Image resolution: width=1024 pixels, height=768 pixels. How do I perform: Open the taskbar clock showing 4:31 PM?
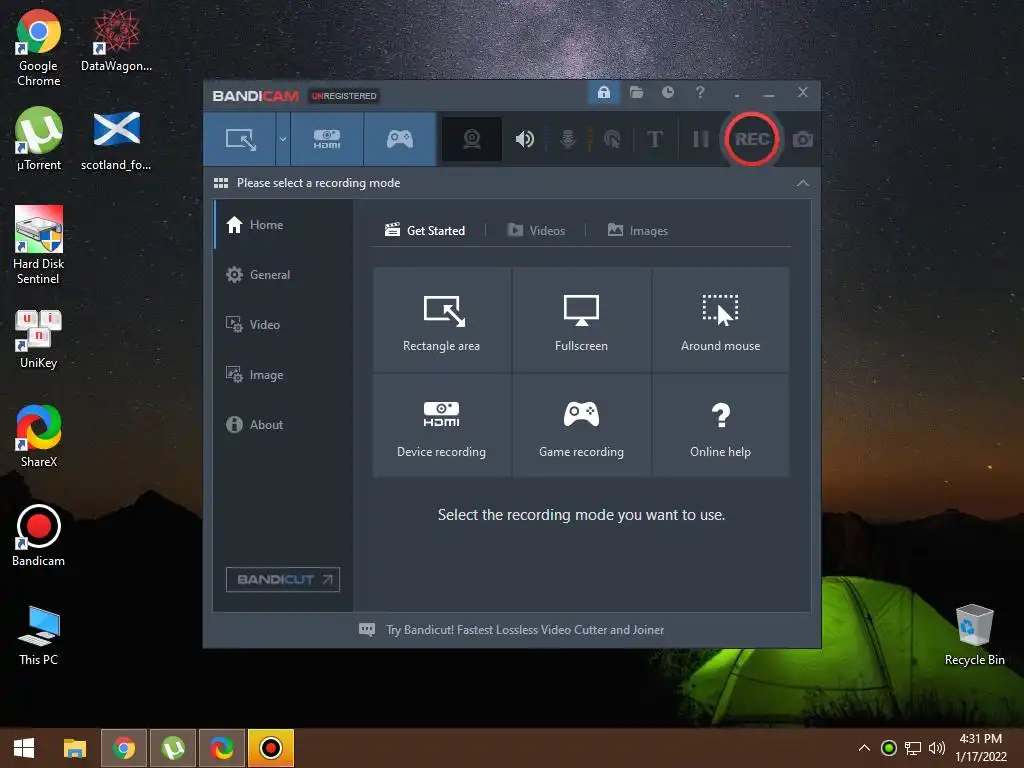pyautogui.click(x=981, y=748)
